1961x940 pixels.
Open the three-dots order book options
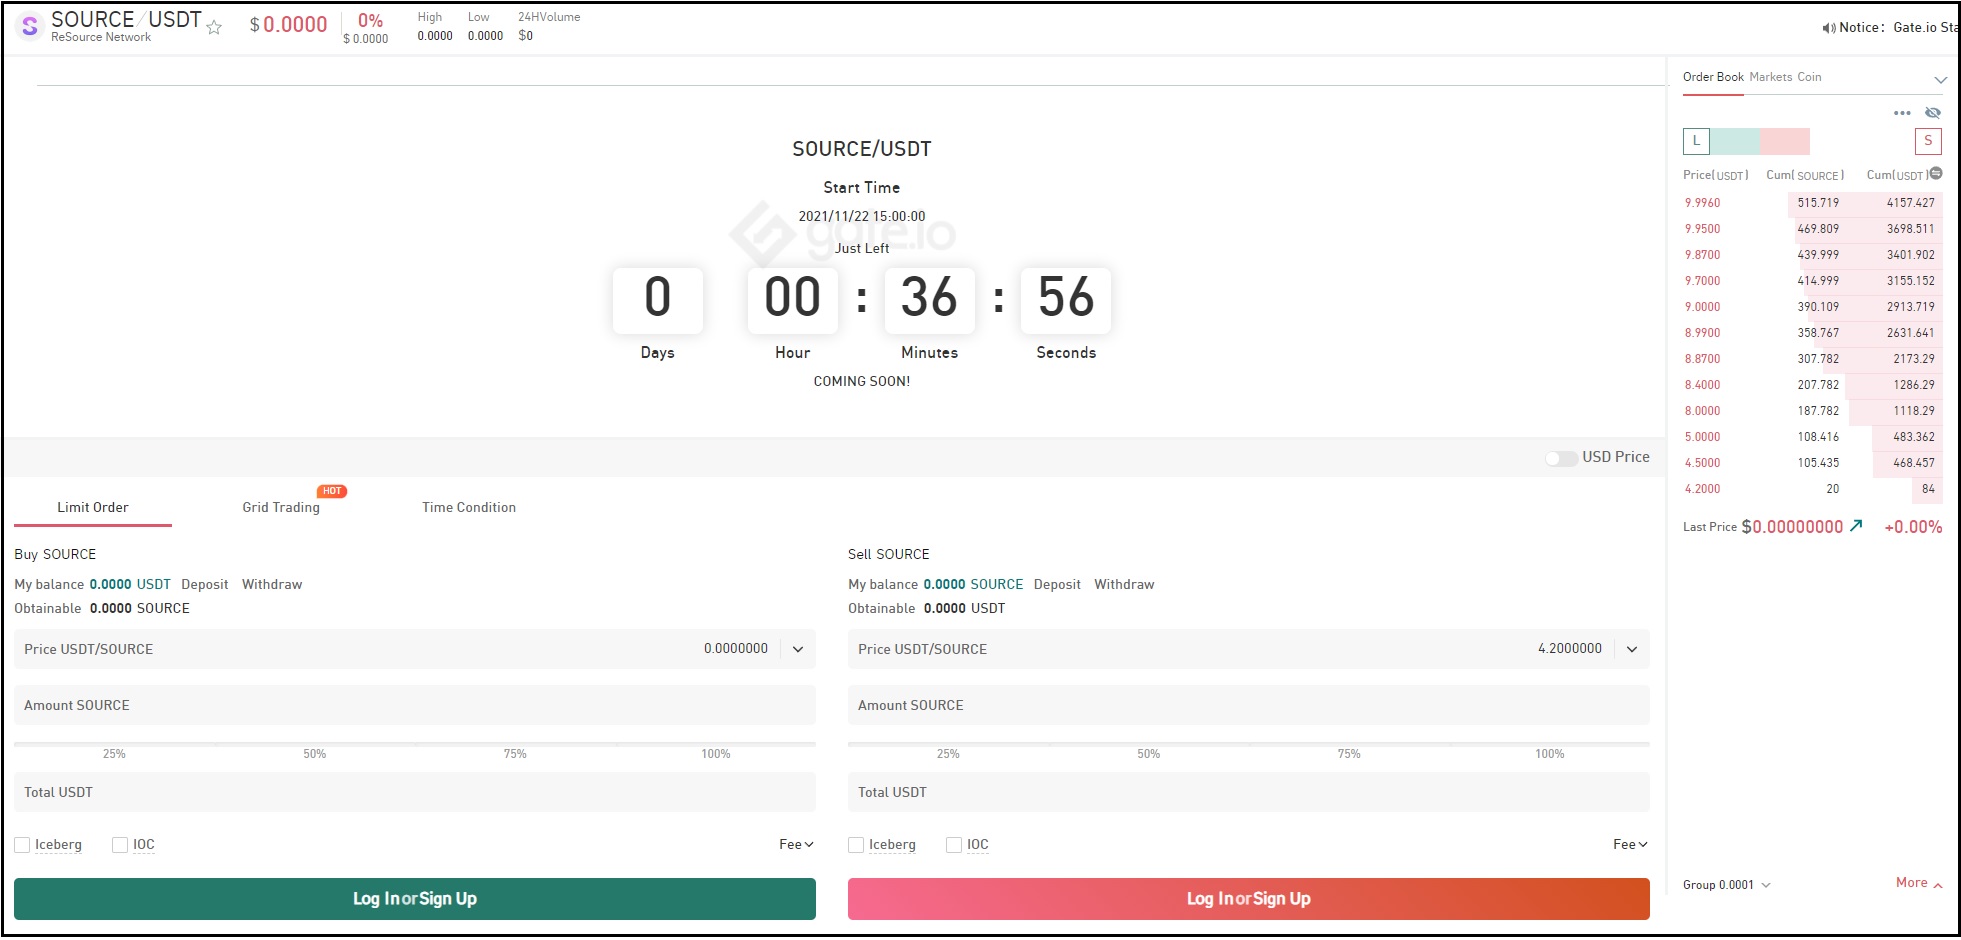click(1901, 113)
